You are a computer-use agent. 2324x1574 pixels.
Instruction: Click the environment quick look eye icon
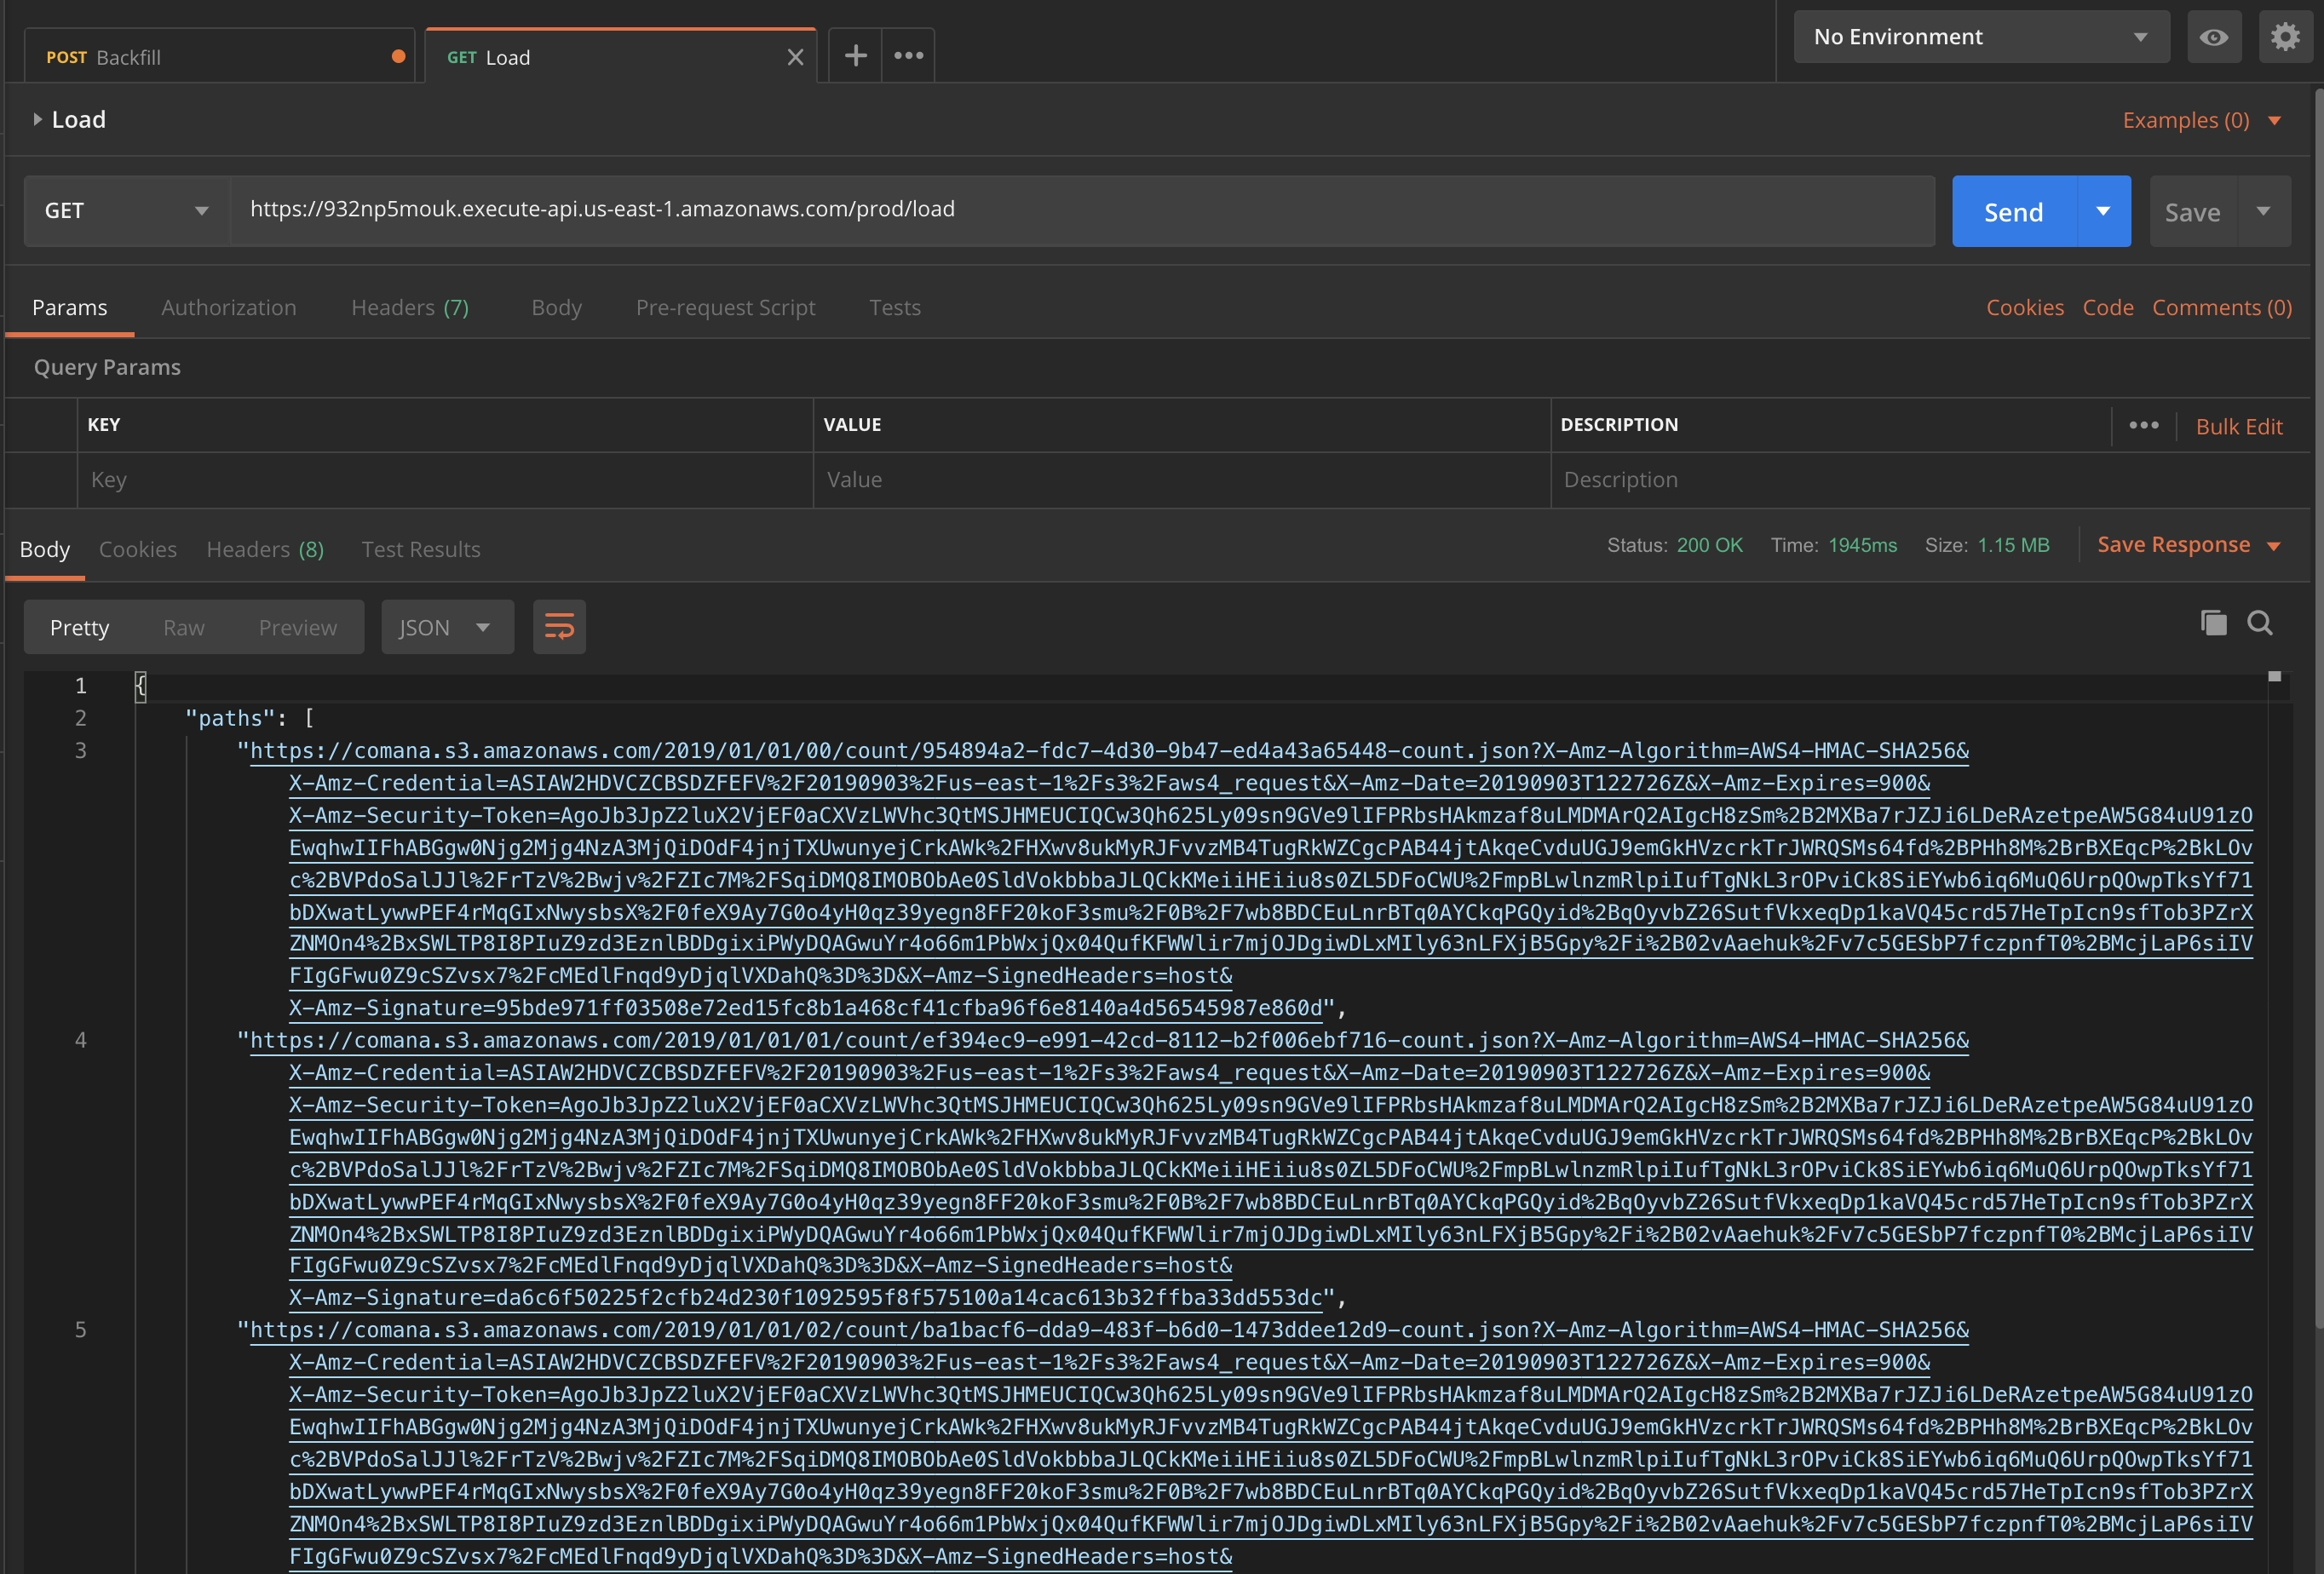pyautogui.click(x=2213, y=37)
